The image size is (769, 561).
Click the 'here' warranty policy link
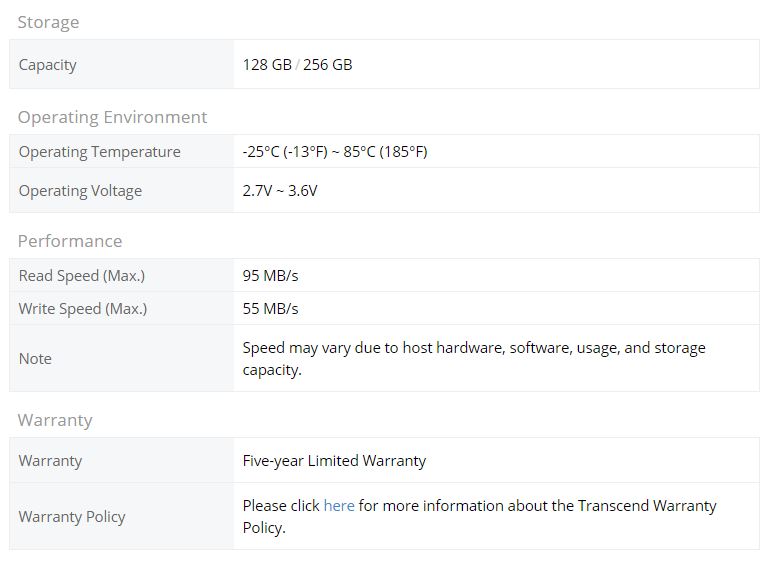(x=339, y=506)
